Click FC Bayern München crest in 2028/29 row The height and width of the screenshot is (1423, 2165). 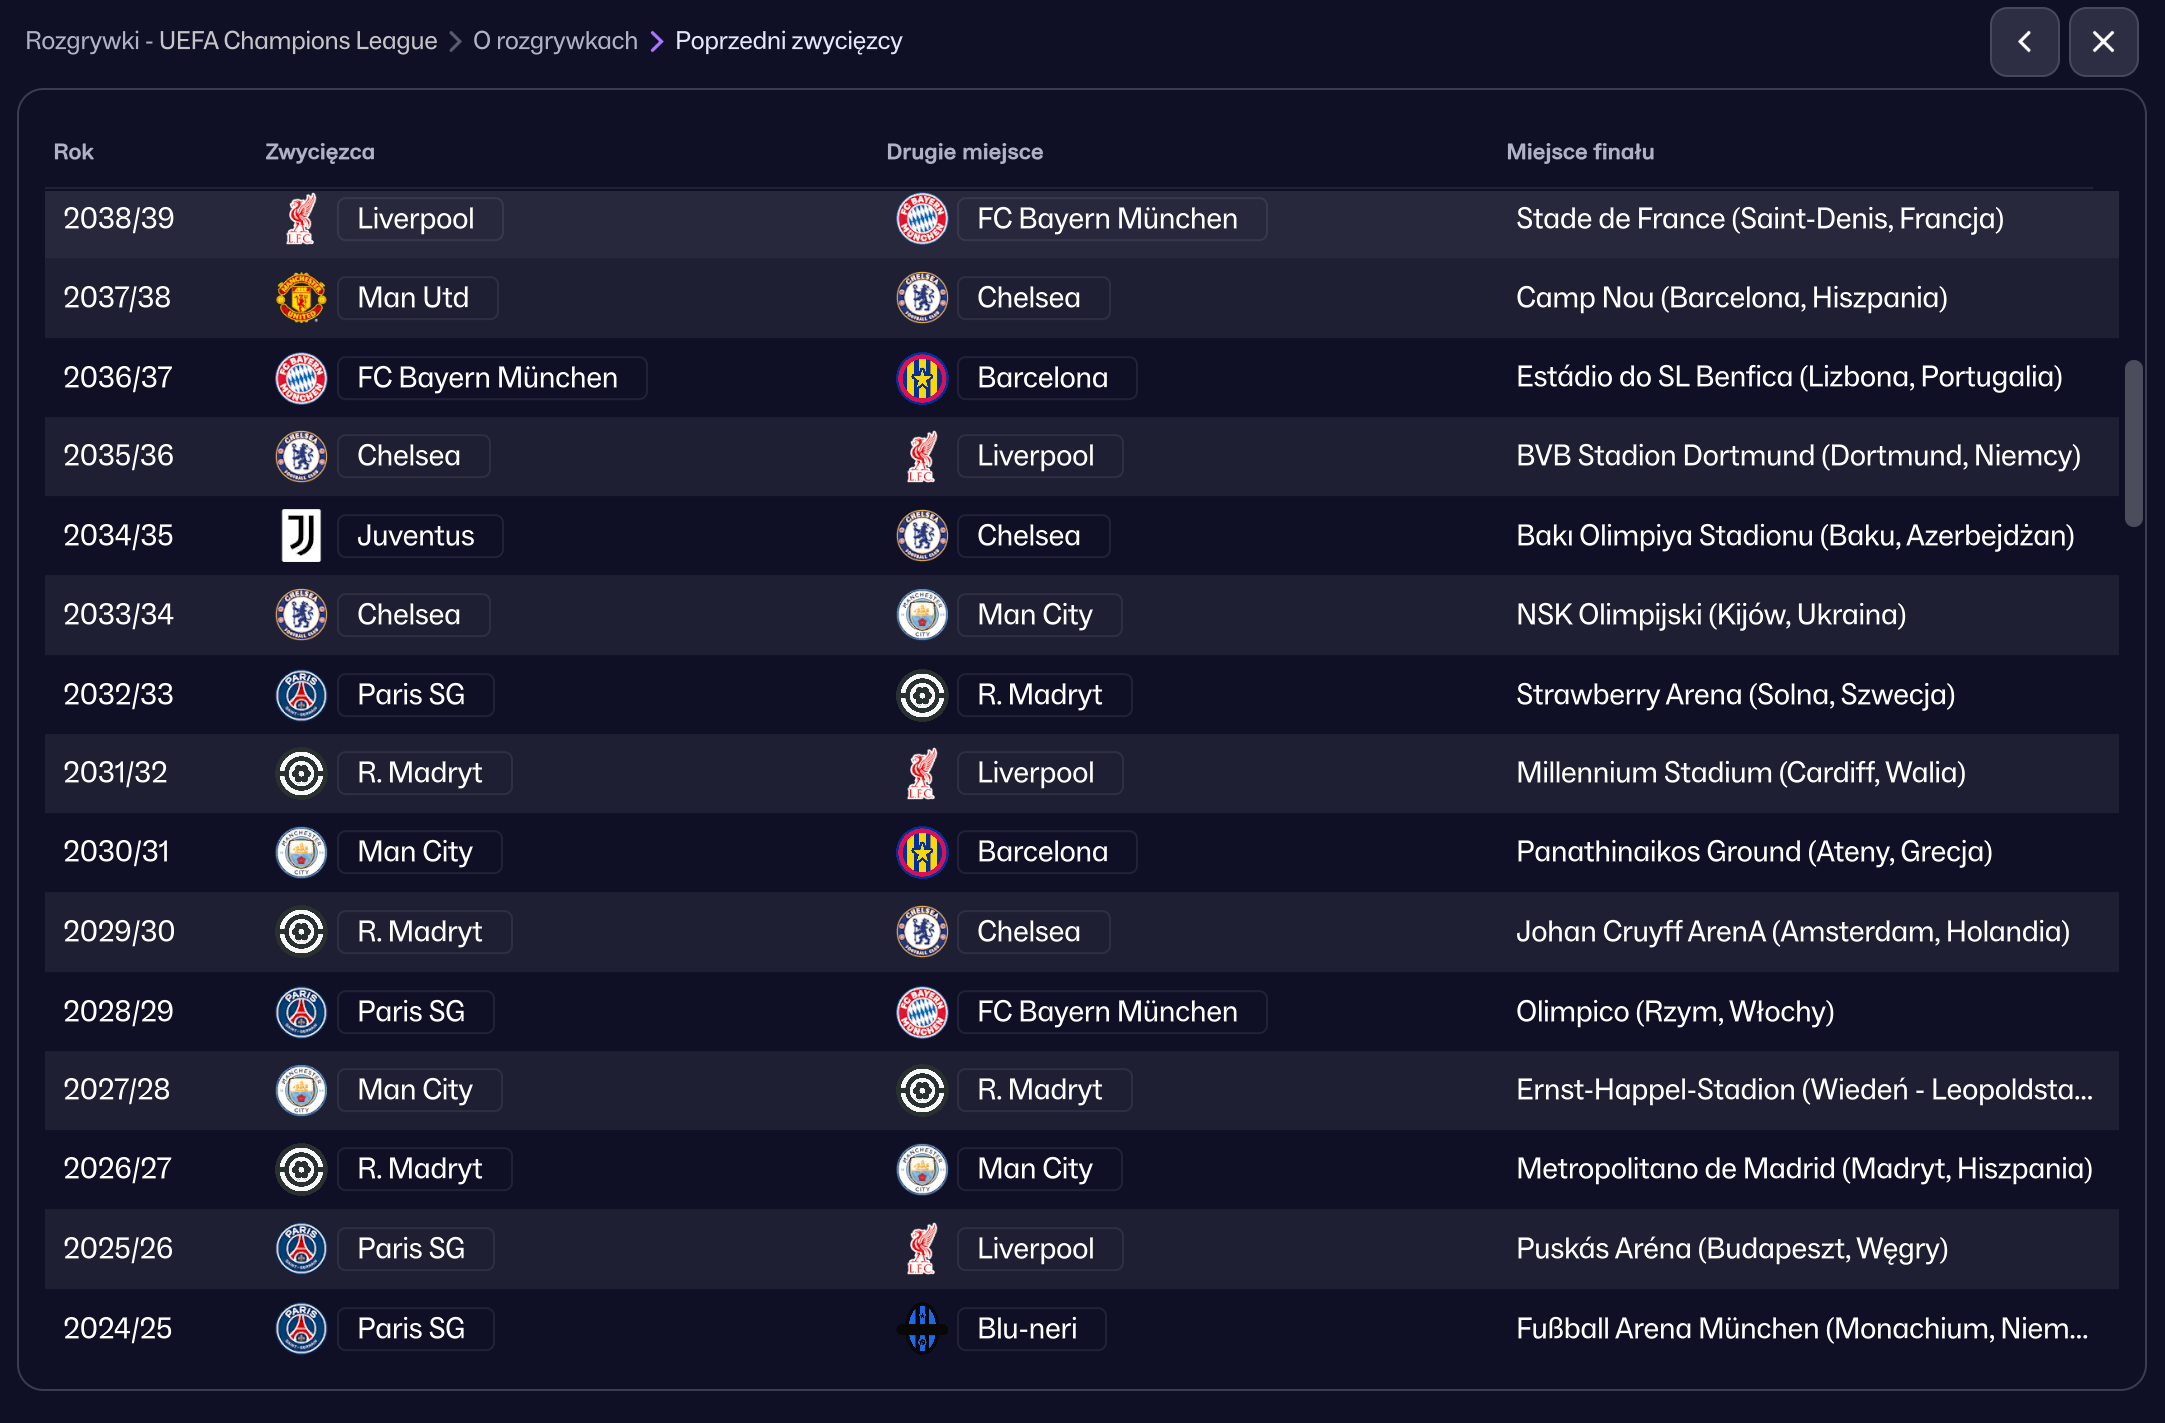(x=922, y=1012)
